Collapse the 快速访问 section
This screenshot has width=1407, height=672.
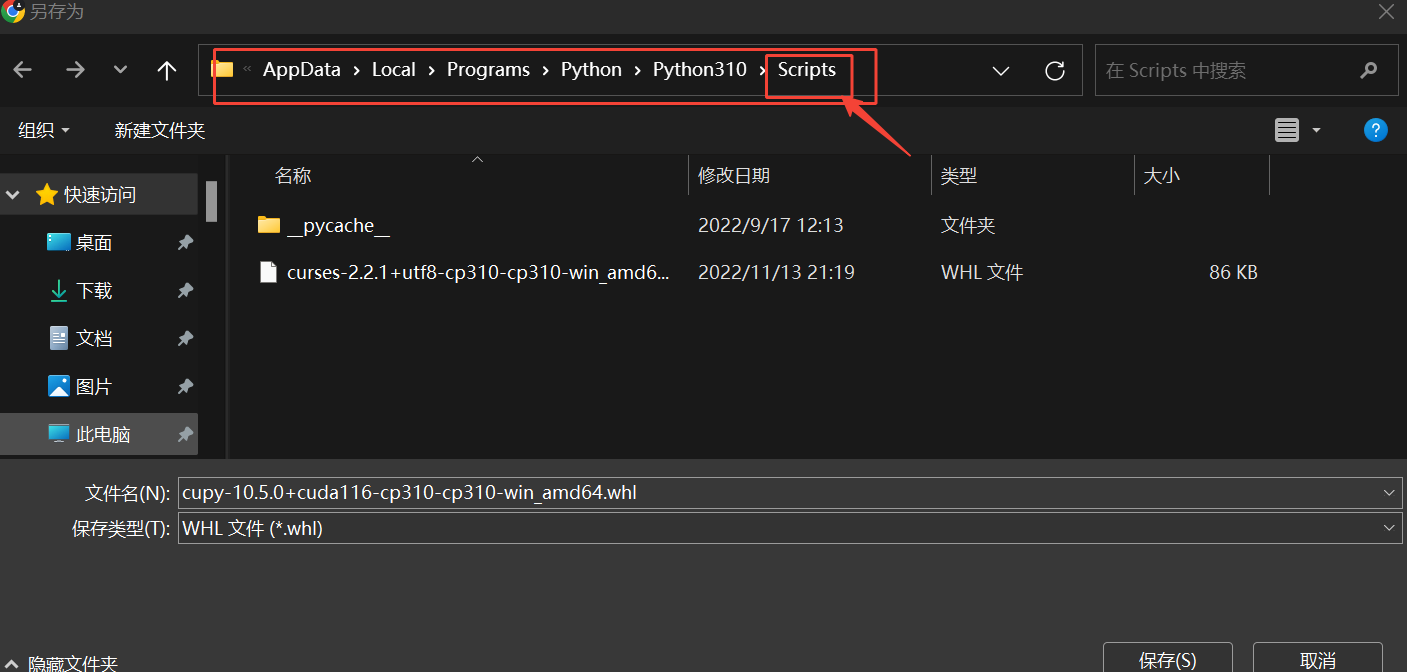(12, 194)
